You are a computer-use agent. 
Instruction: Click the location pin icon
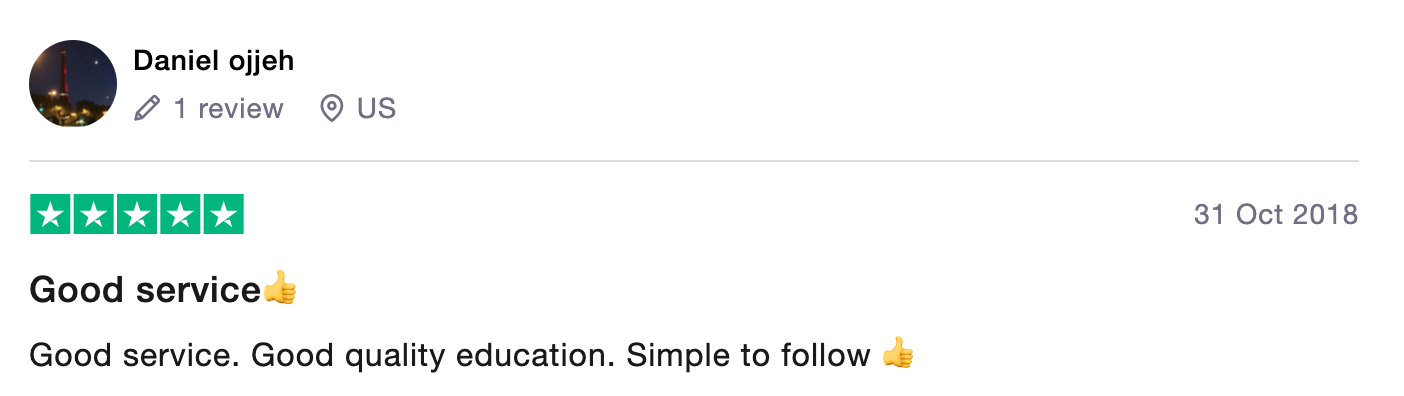click(331, 108)
